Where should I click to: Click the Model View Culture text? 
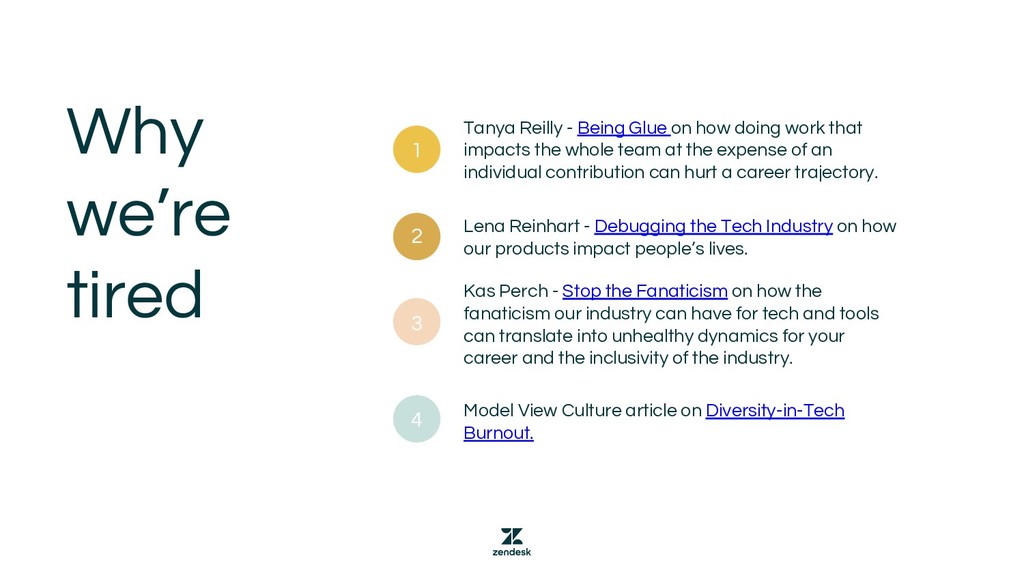pyautogui.click(x=537, y=410)
